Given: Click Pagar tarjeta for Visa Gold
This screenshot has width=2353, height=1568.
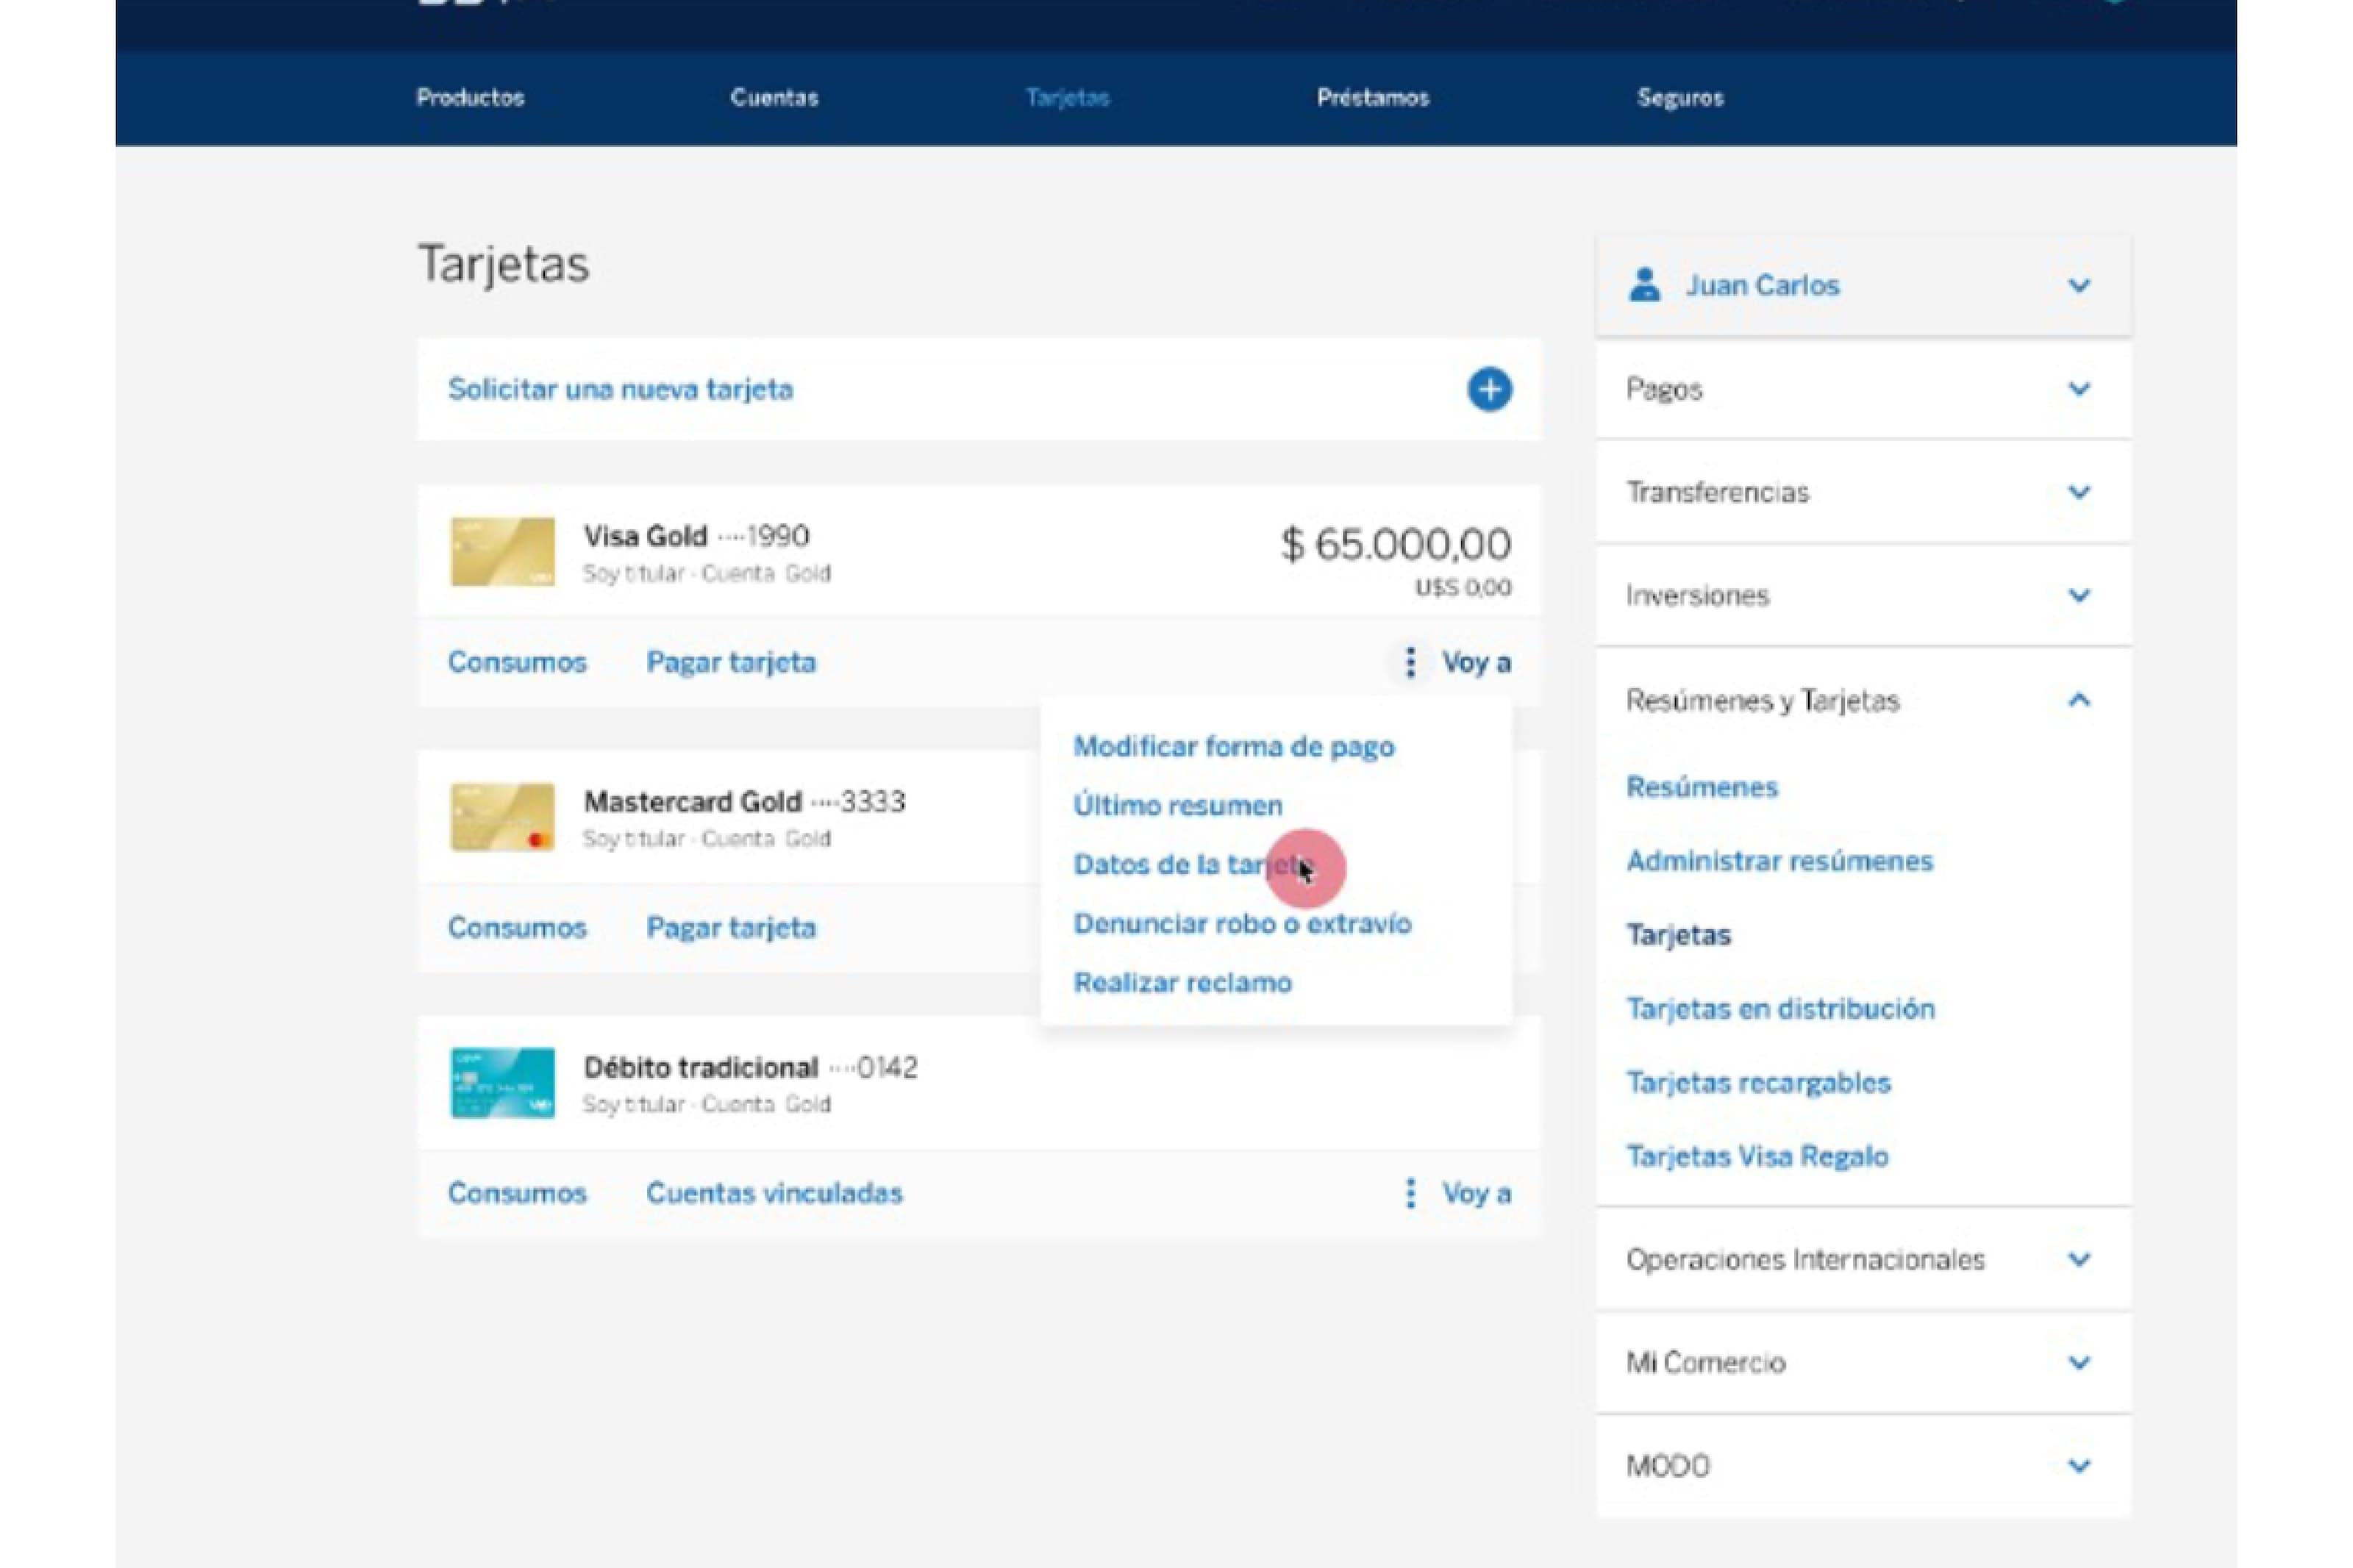Looking at the screenshot, I should (731, 662).
